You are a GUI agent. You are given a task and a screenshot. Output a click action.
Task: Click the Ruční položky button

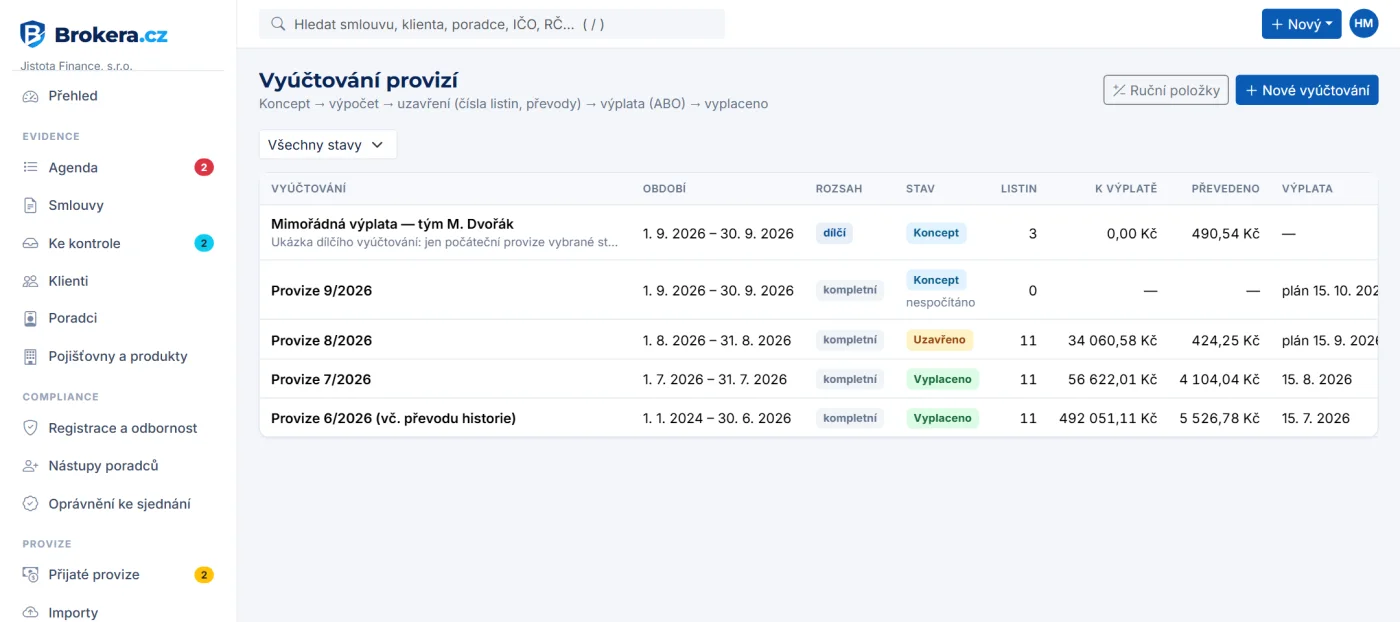1166,90
